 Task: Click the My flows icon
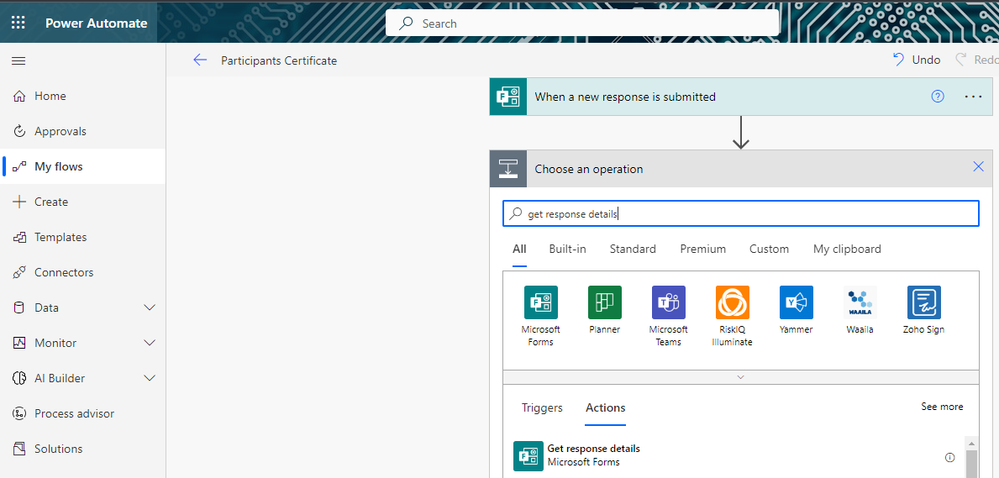coord(19,167)
